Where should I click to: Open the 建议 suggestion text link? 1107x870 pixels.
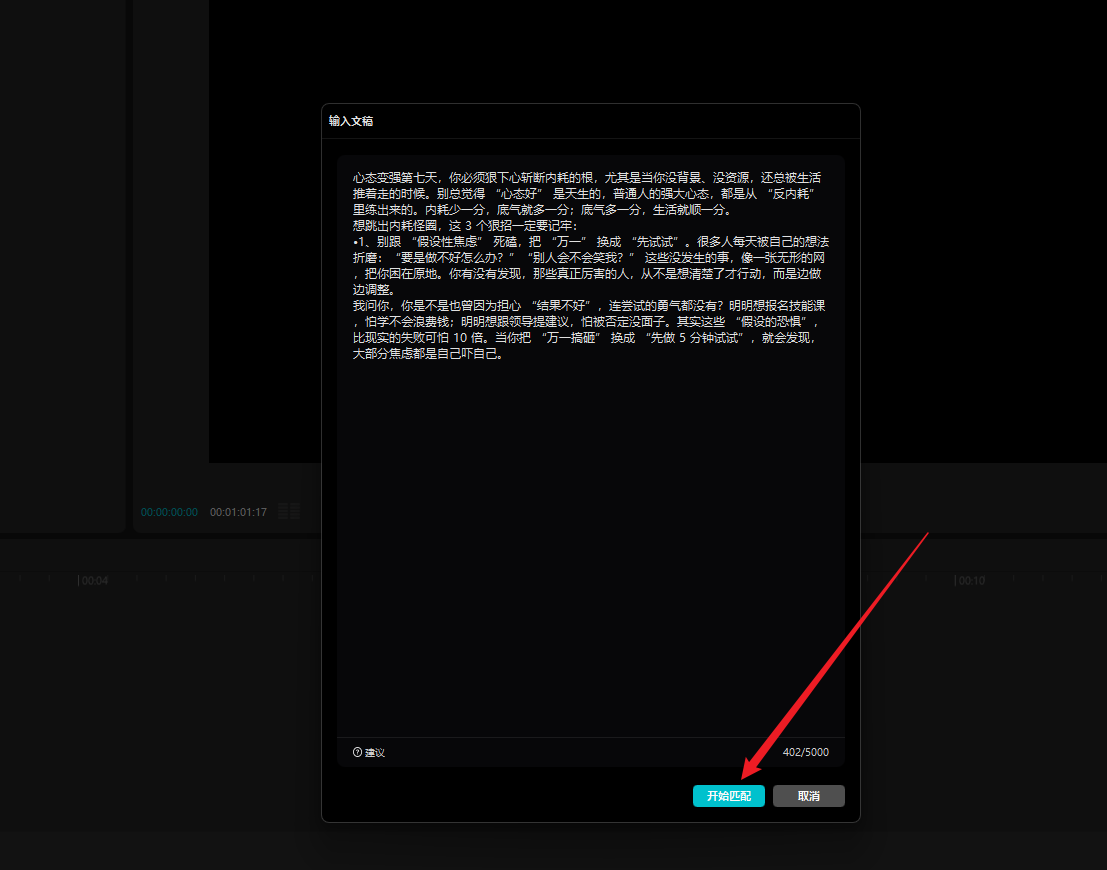[x=375, y=752]
